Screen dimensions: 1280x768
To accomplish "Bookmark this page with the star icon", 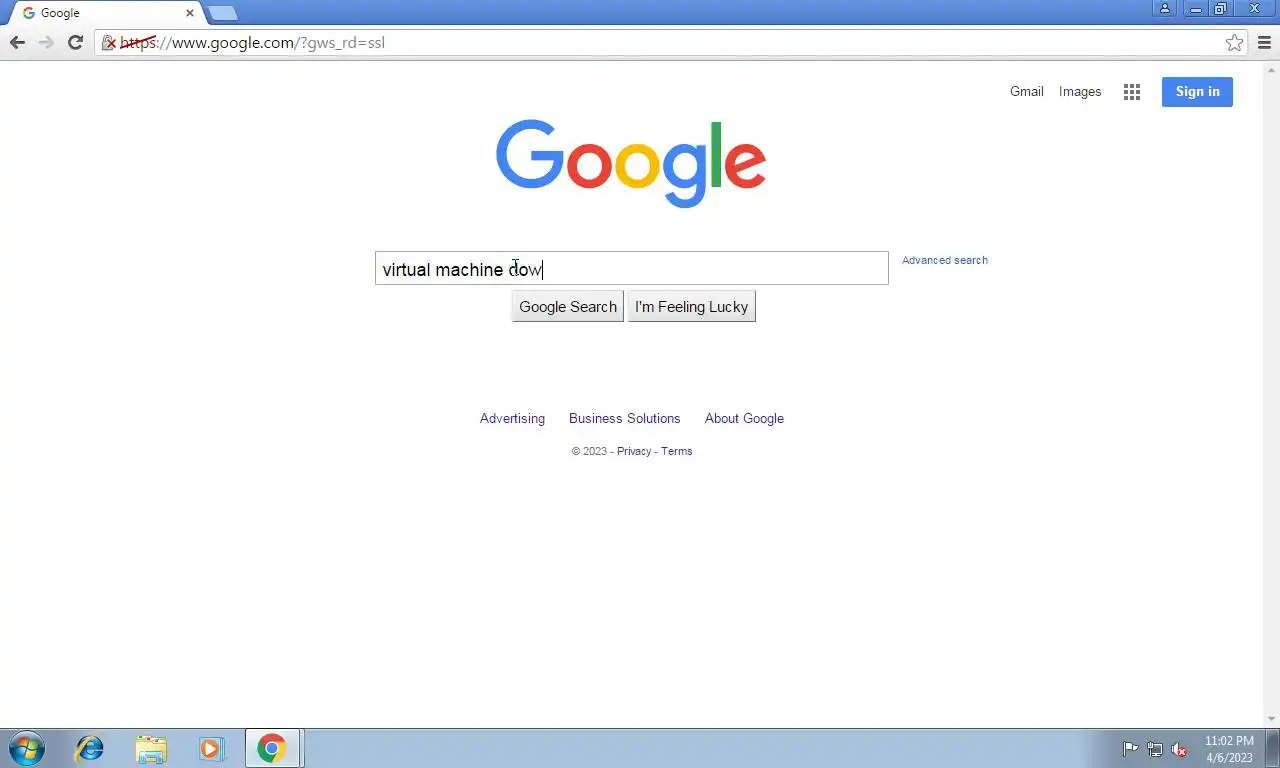I will [1234, 42].
